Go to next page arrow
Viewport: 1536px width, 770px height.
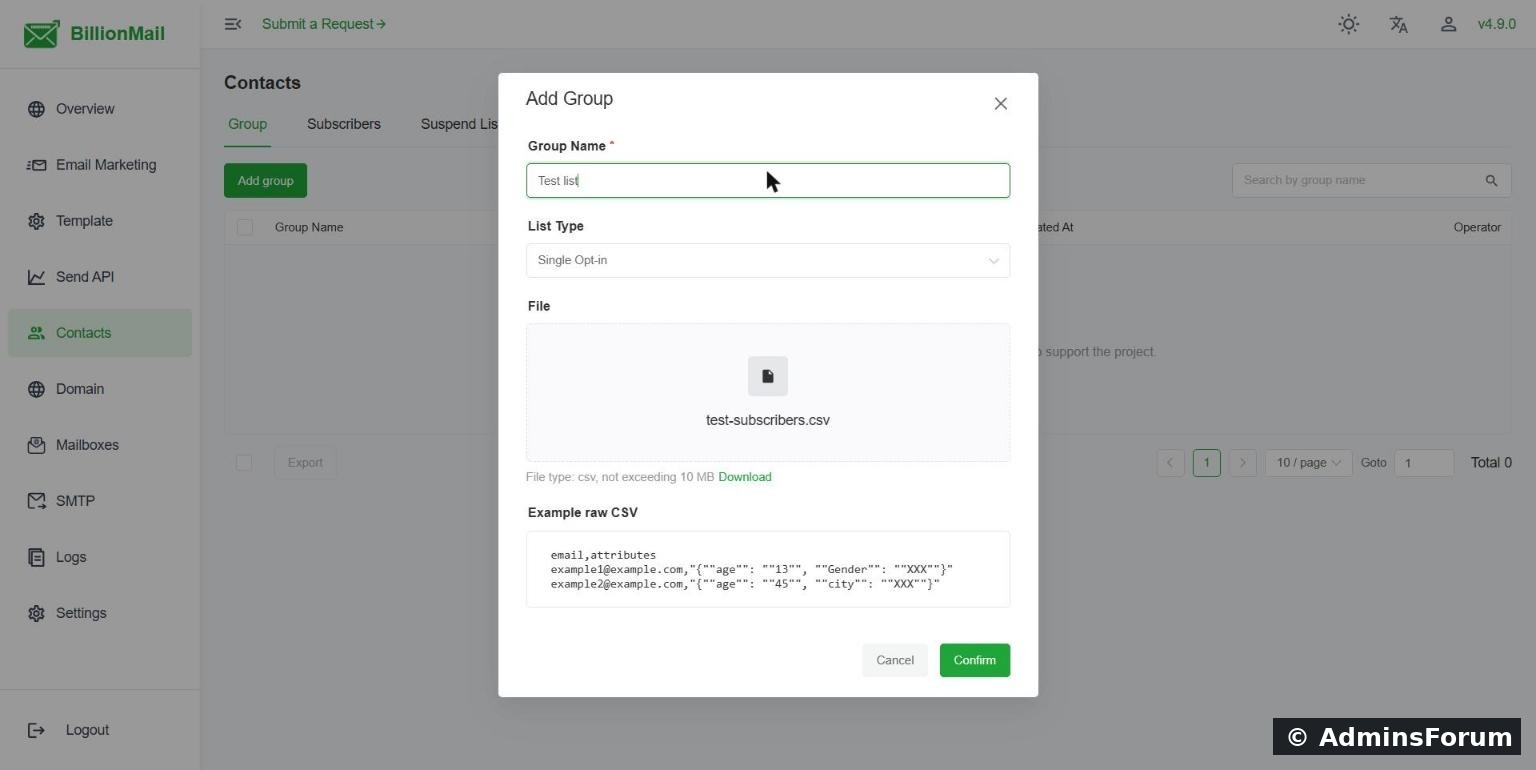pyautogui.click(x=1242, y=463)
